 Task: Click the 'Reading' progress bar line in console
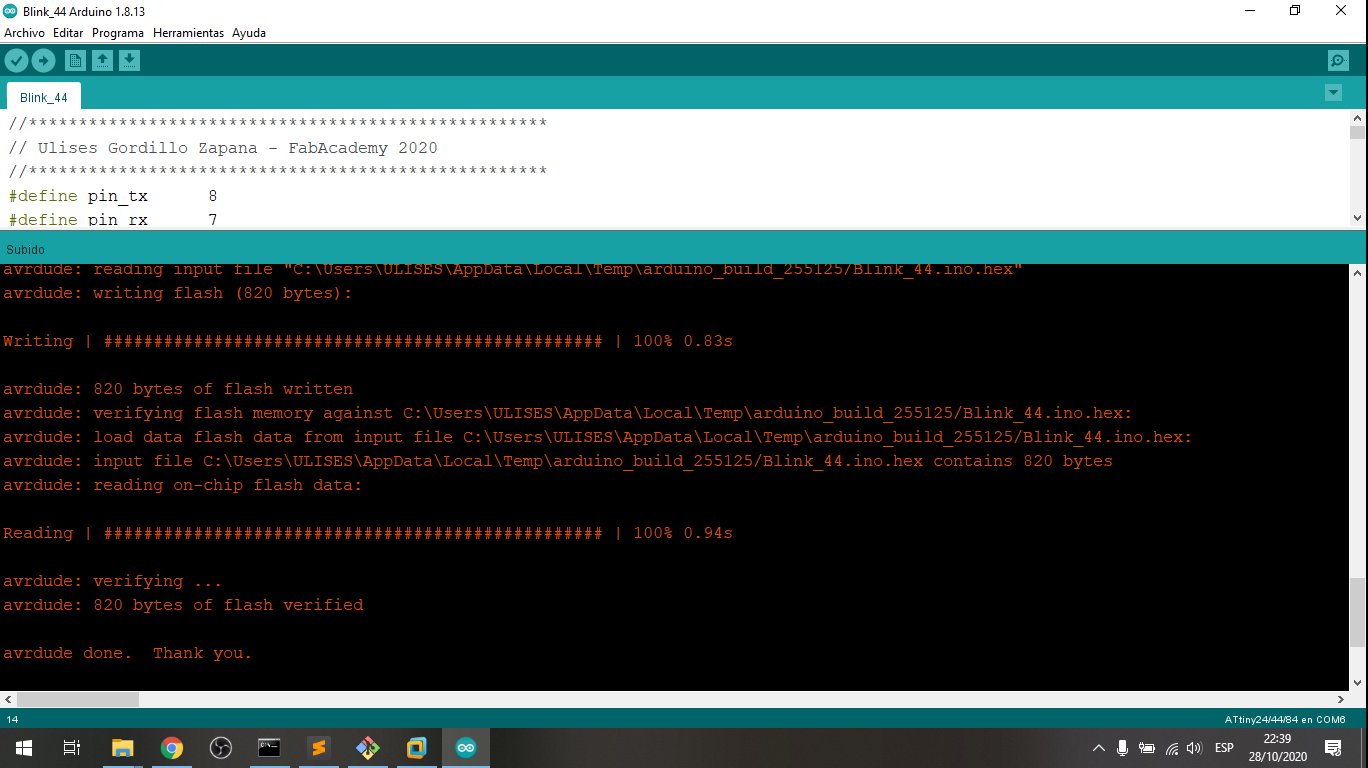368,533
